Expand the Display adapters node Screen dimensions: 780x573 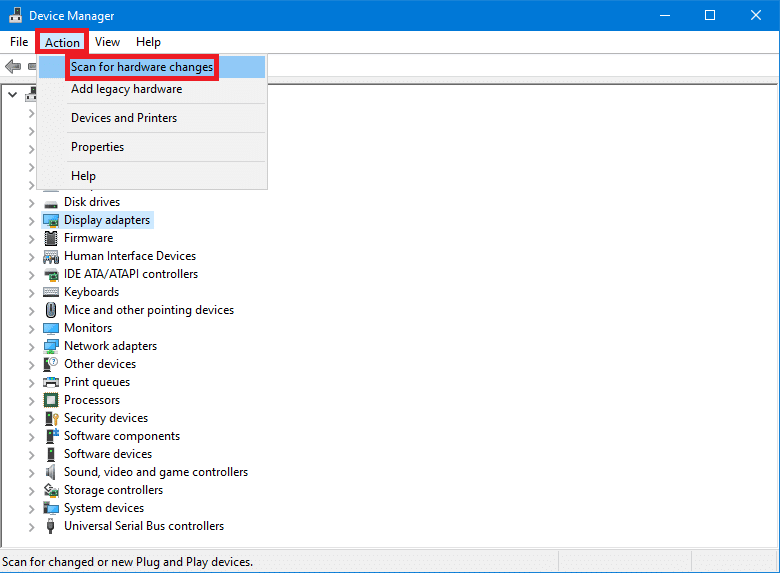coord(31,221)
